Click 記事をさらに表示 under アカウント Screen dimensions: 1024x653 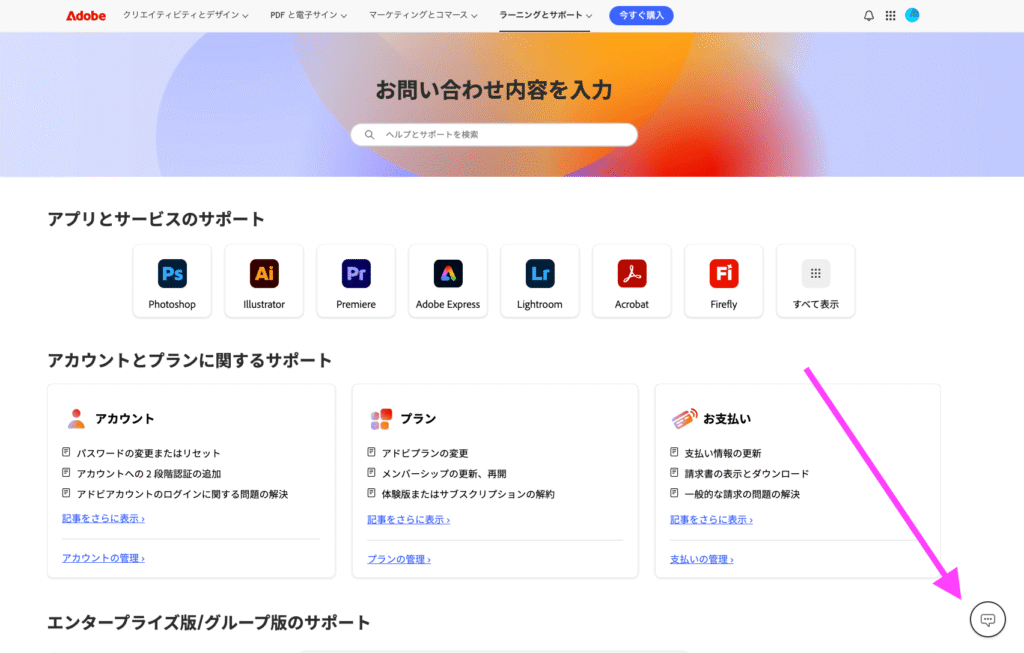103,518
